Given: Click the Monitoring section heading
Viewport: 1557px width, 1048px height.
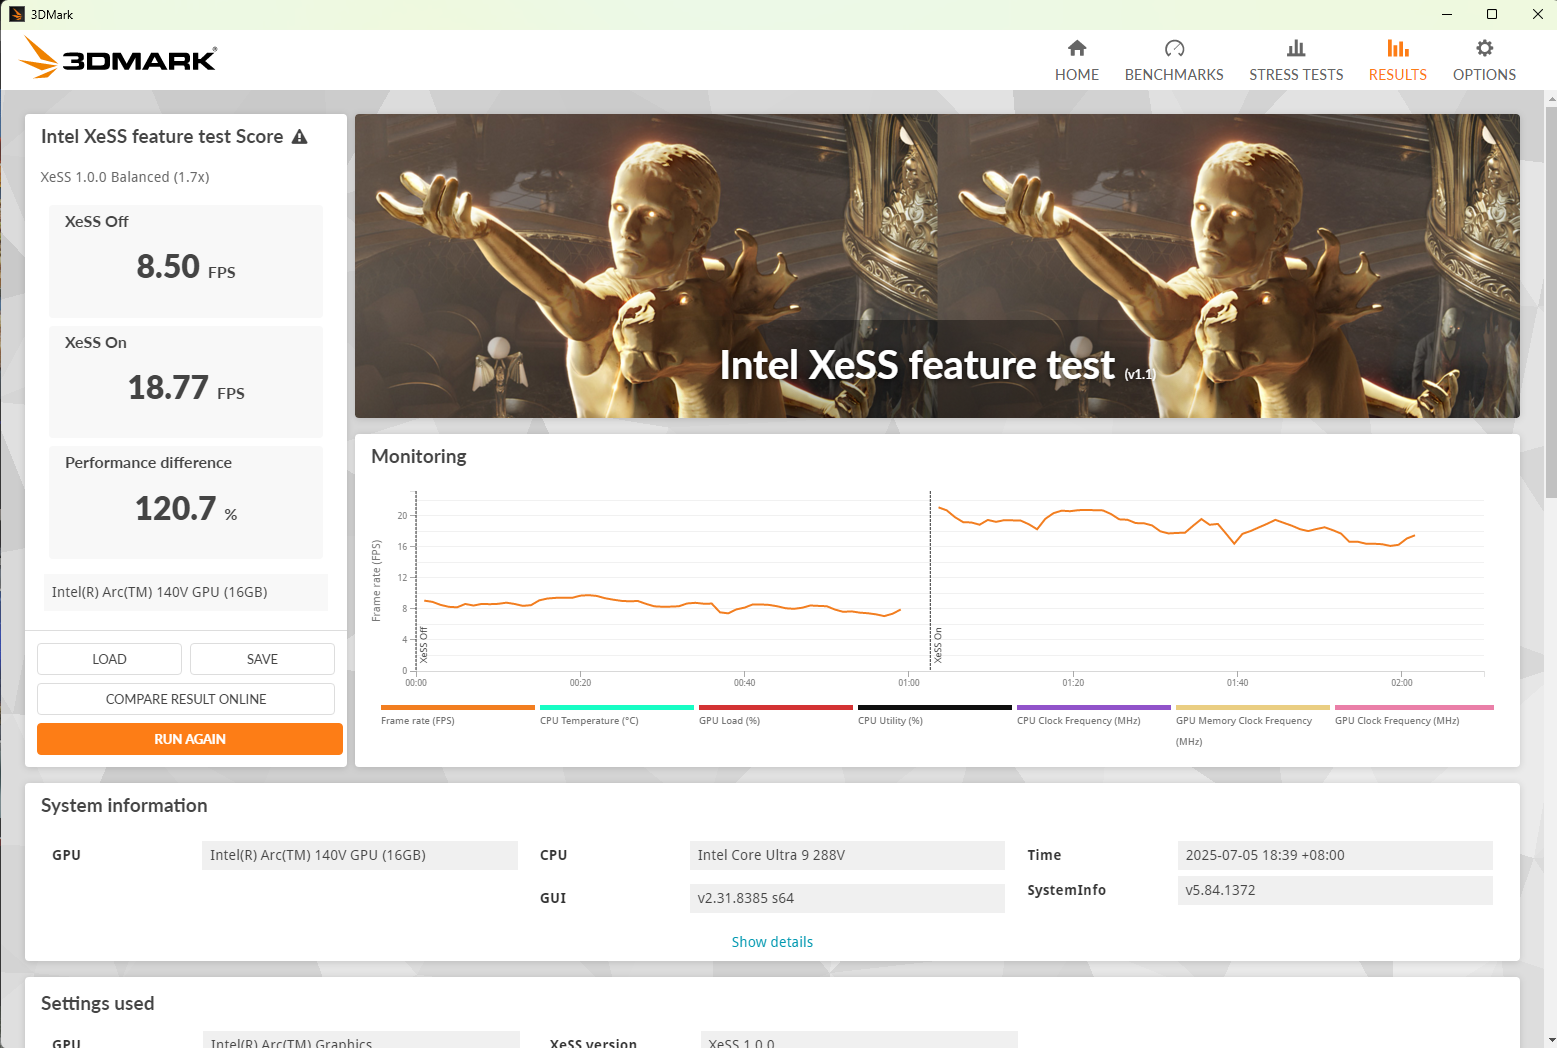Looking at the screenshot, I should pyautogui.click(x=419, y=457).
